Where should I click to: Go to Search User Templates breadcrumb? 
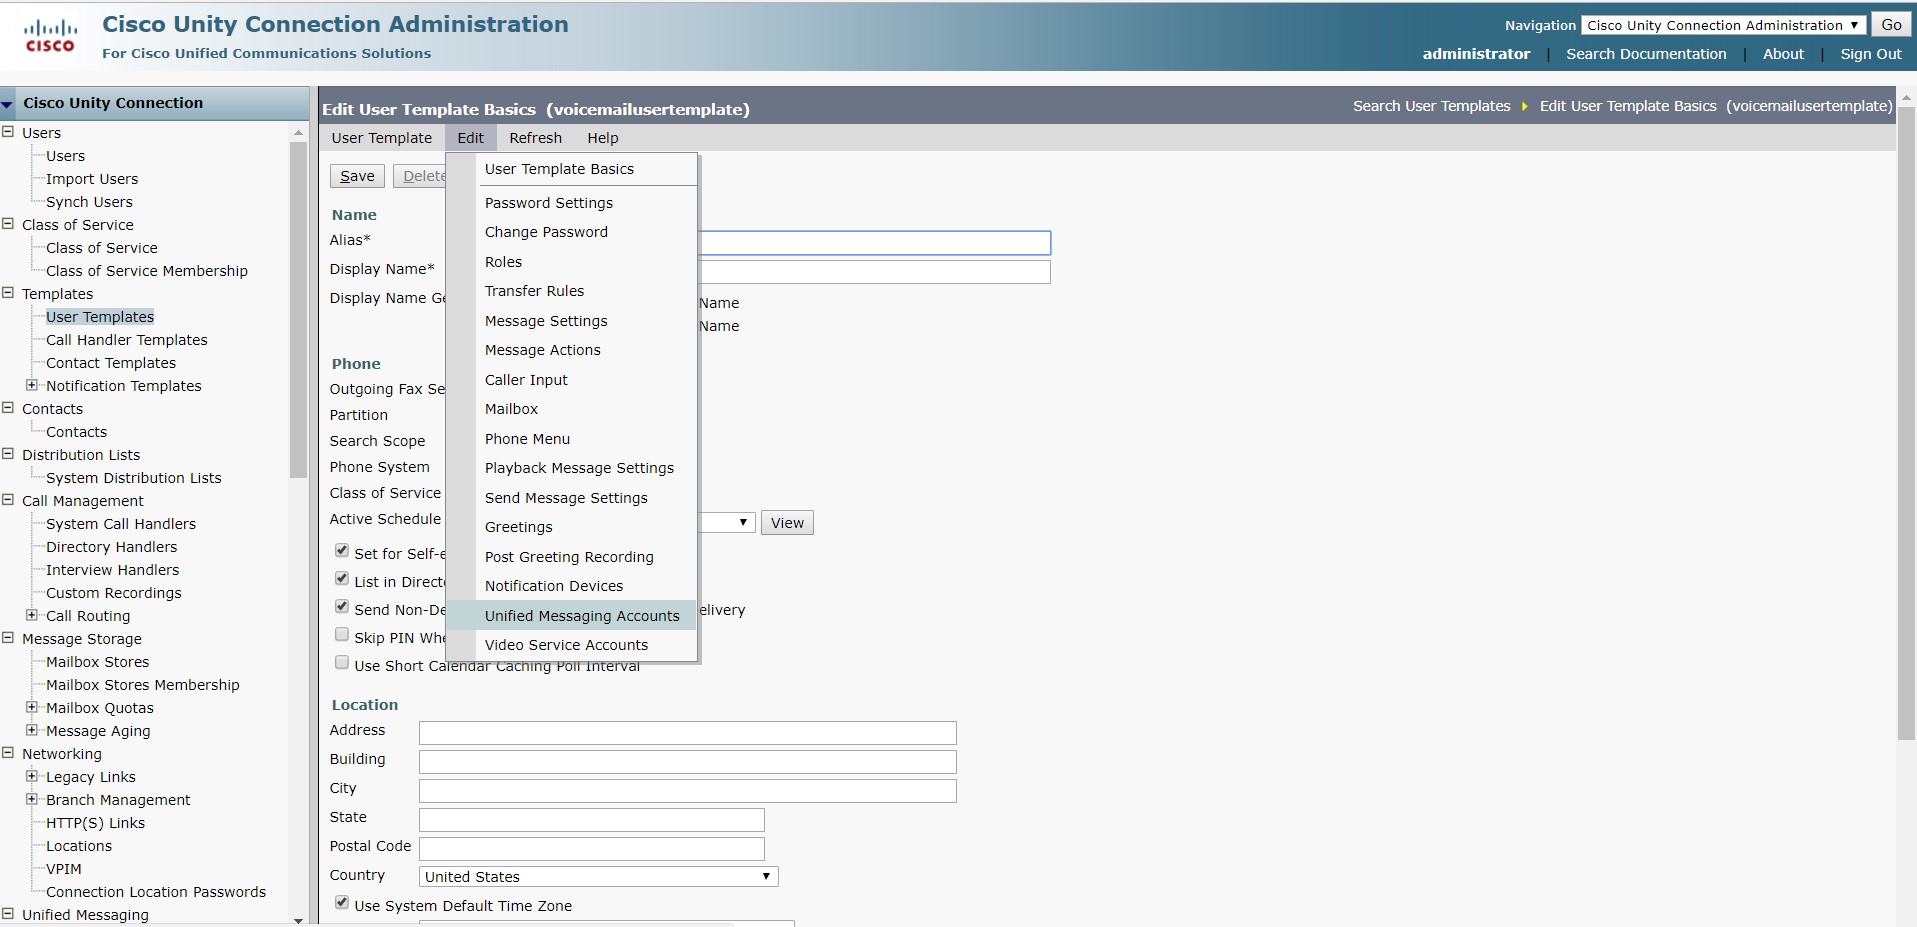point(1431,106)
